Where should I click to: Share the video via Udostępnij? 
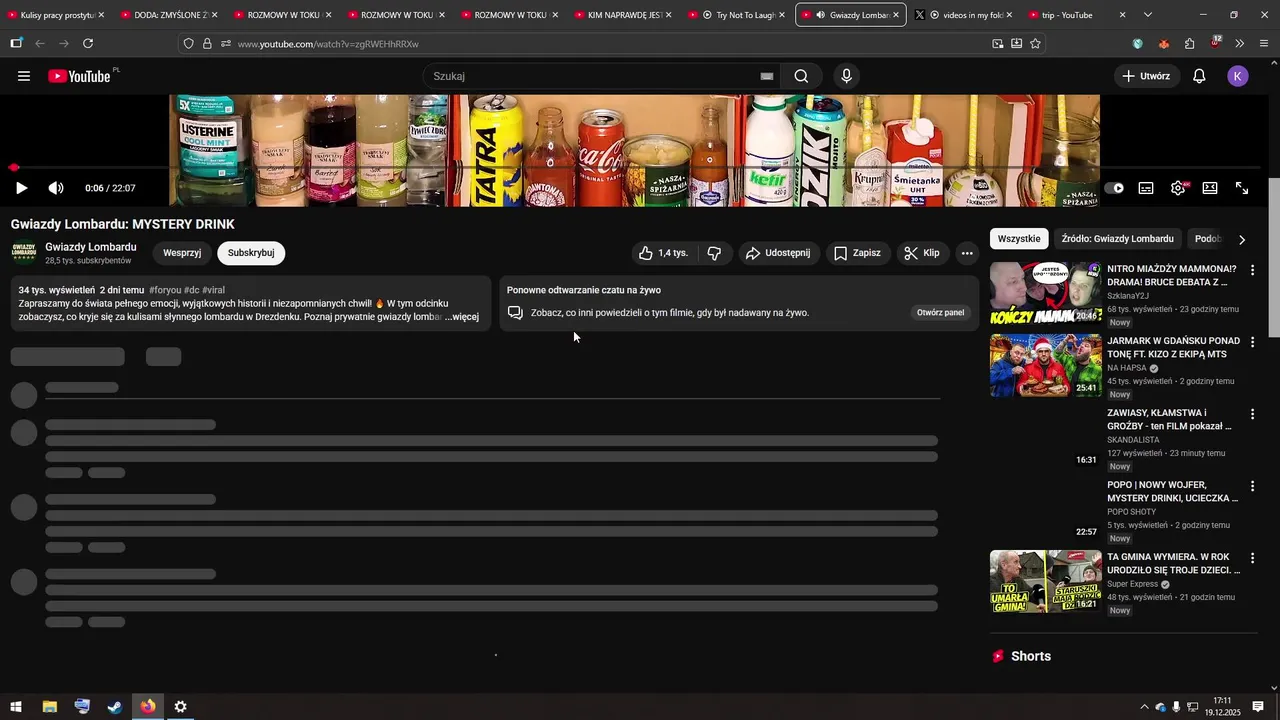[778, 253]
